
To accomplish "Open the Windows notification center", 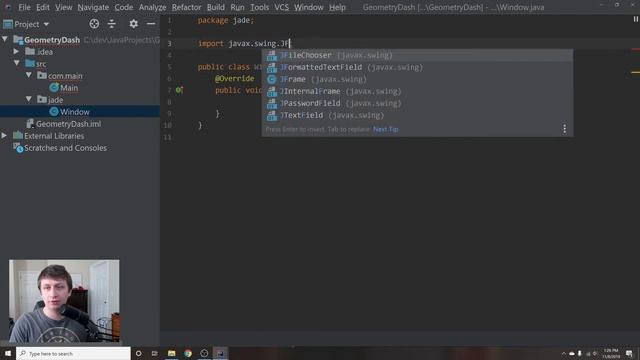I will click(x=629, y=353).
